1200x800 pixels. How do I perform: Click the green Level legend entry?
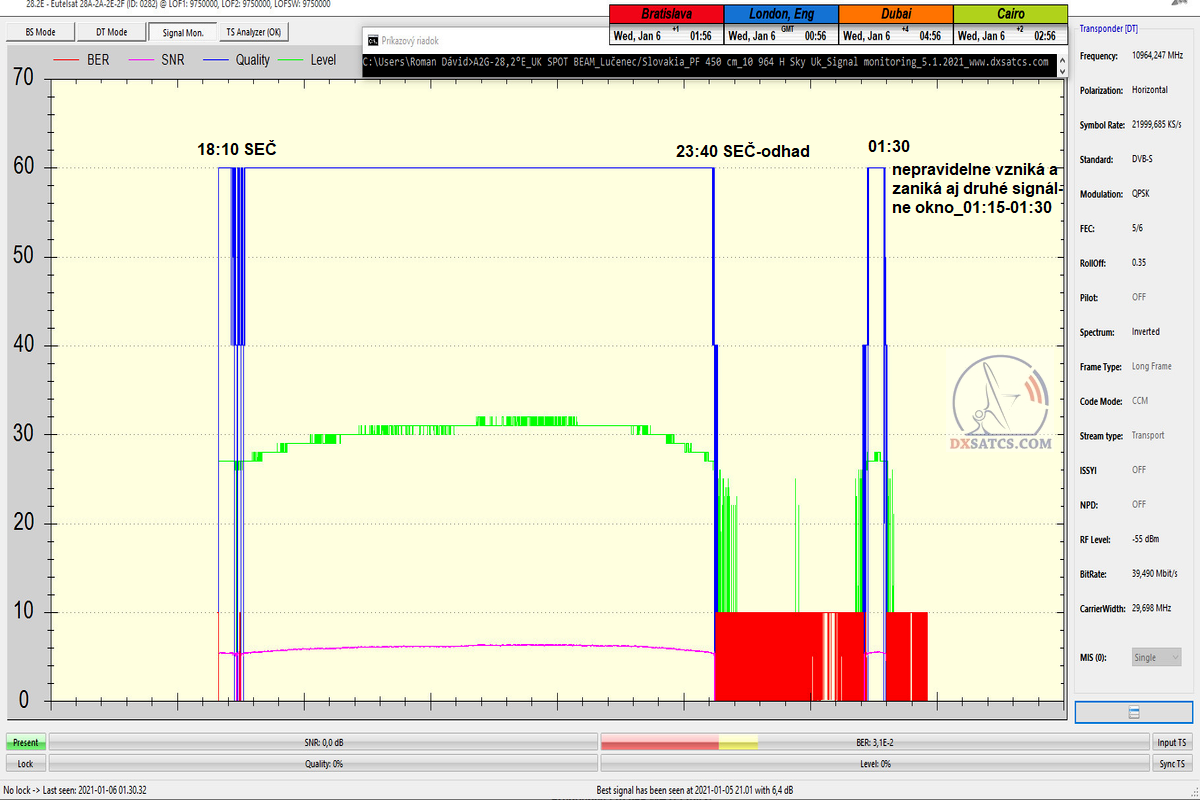tap(310, 60)
